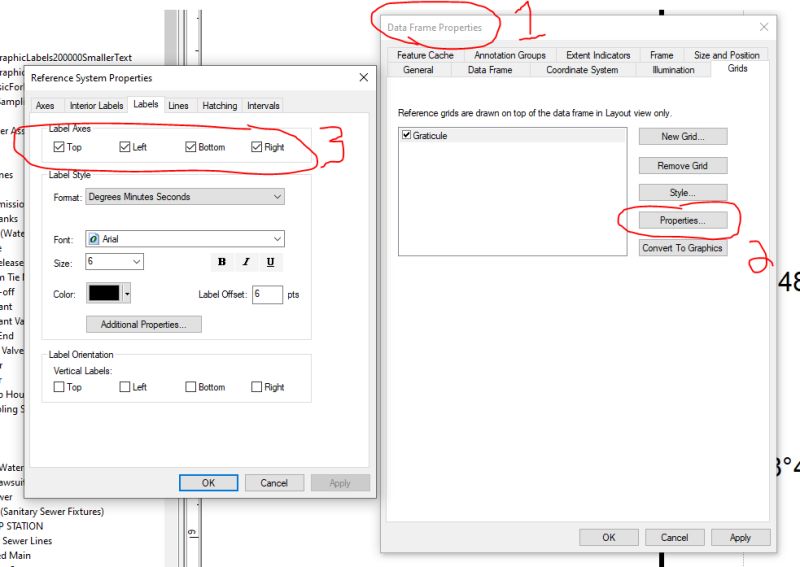Enable Left under Vertical Labels
This screenshot has width=800, height=567.
[x=124, y=387]
